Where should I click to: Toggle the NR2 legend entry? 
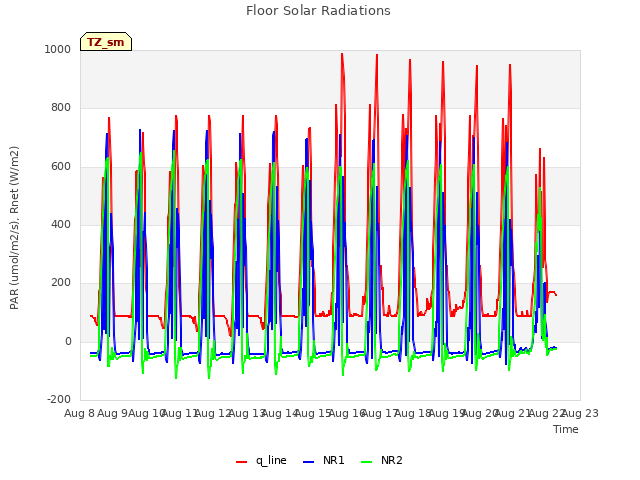coord(382,460)
